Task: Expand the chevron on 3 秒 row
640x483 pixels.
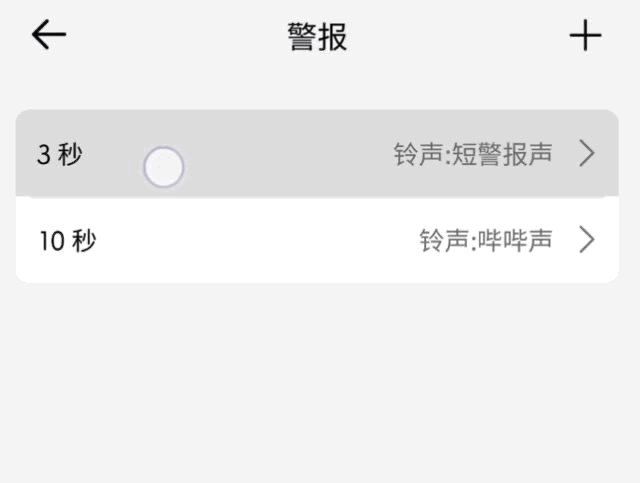Action: coord(587,154)
